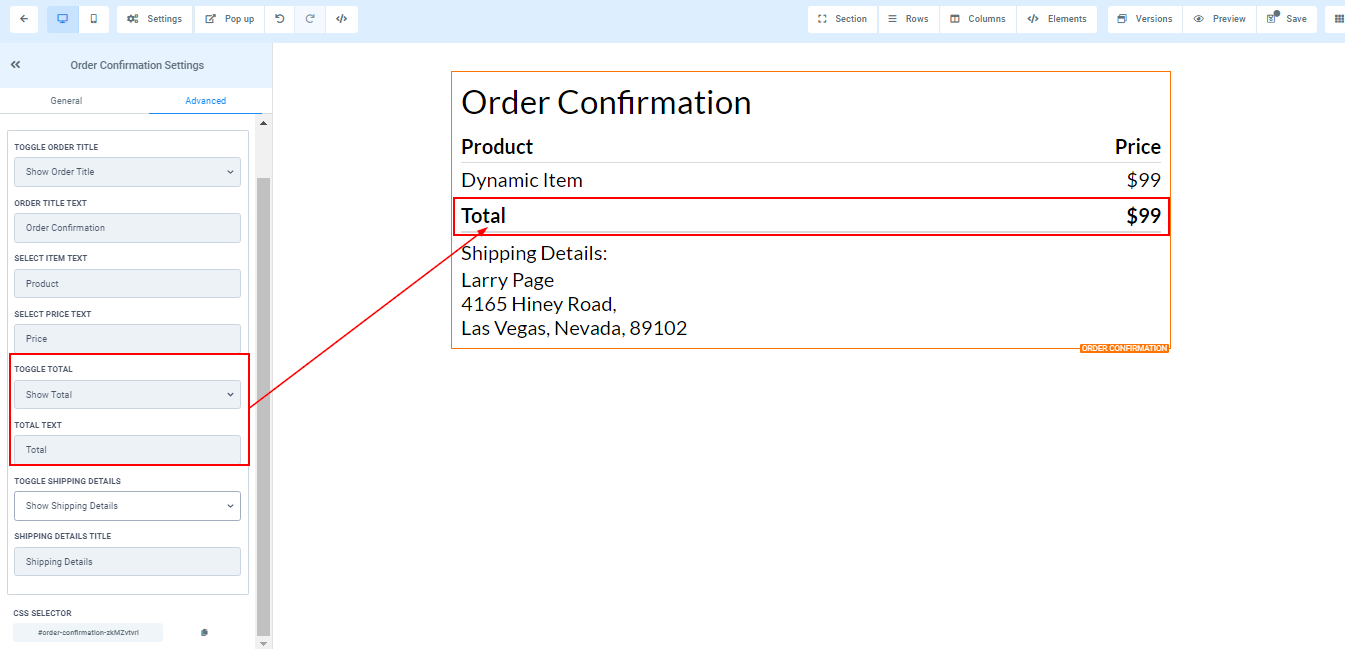
Task: Open the Pop up settings
Action: coord(229,19)
